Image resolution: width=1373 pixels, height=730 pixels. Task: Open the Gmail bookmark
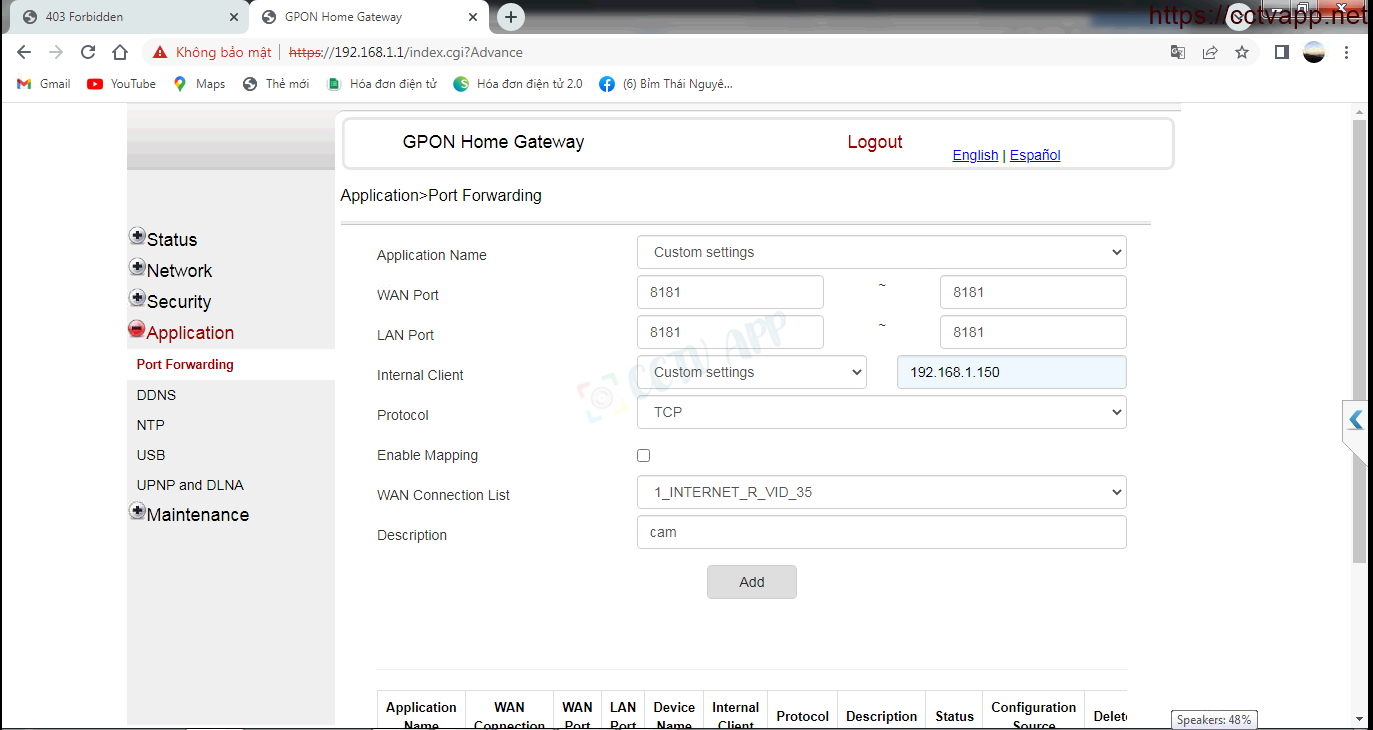44,84
